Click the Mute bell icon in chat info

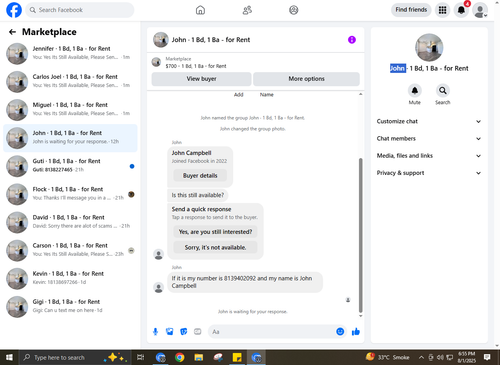click(414, 91)
